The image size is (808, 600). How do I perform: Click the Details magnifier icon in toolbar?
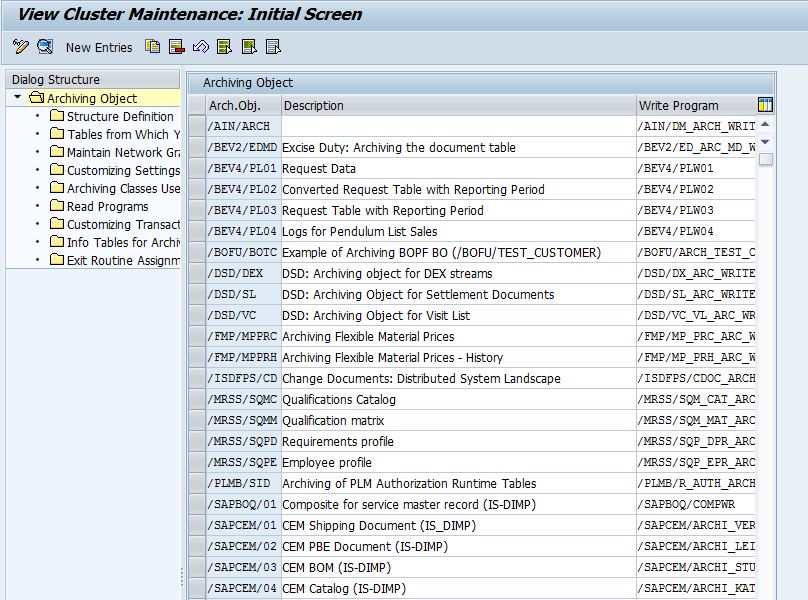45,47
